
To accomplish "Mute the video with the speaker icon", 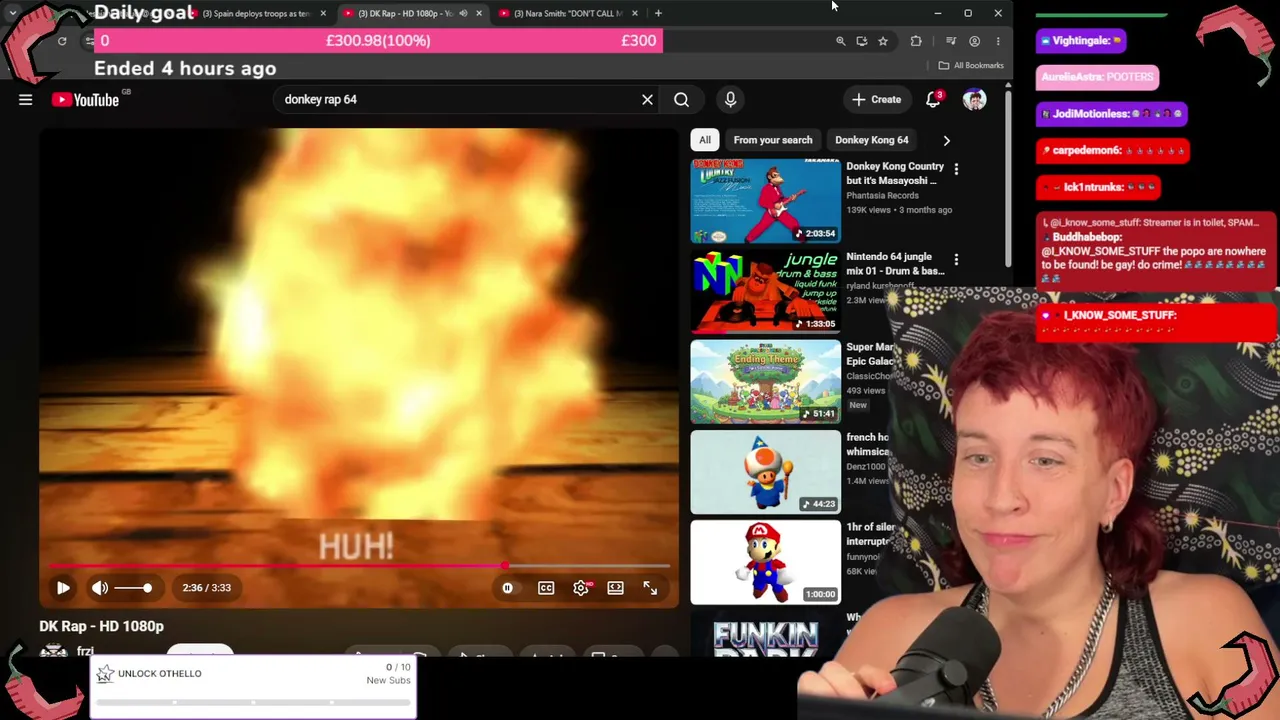I will point(100,588).
